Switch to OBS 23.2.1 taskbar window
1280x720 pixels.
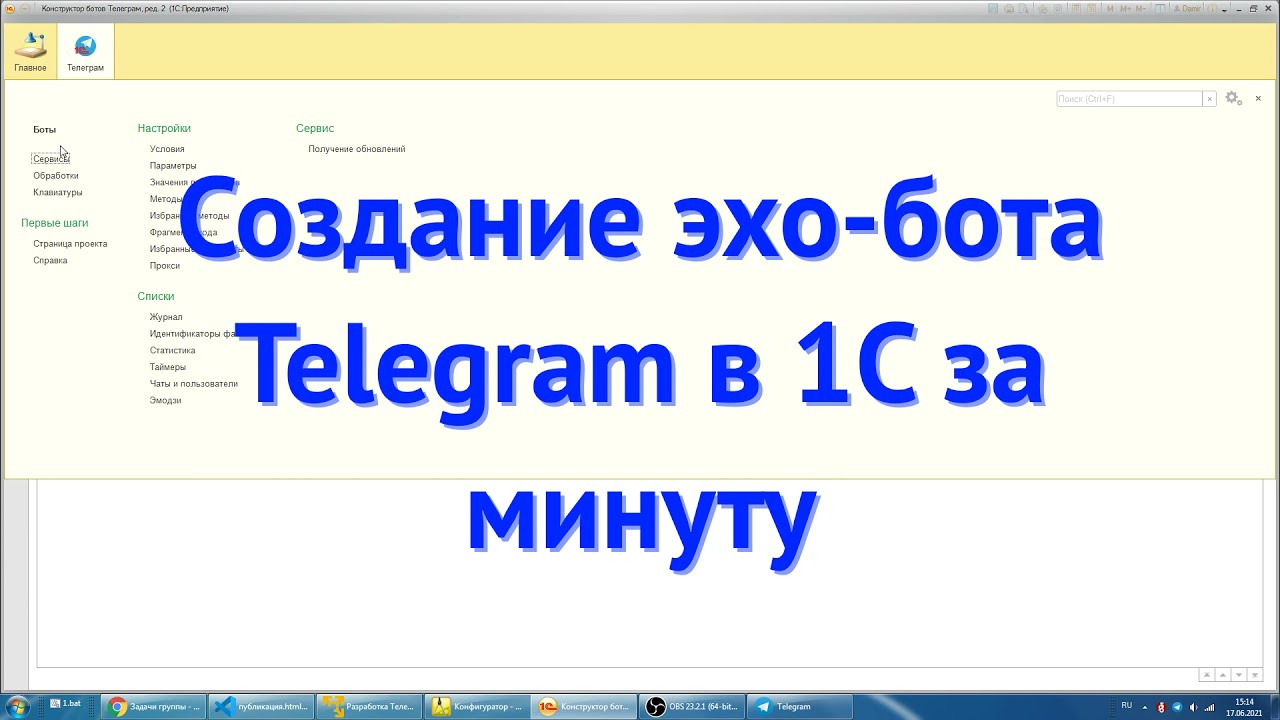692,707
